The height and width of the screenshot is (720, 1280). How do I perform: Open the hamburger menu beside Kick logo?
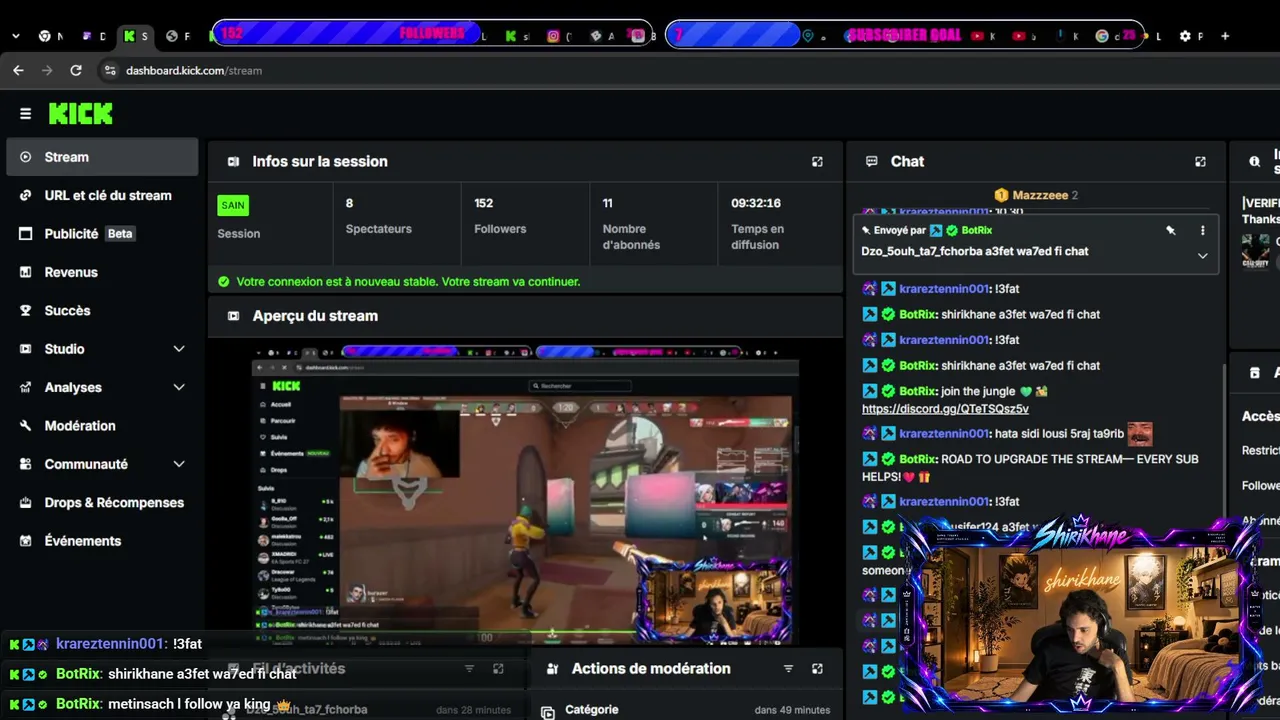[25, 114]
